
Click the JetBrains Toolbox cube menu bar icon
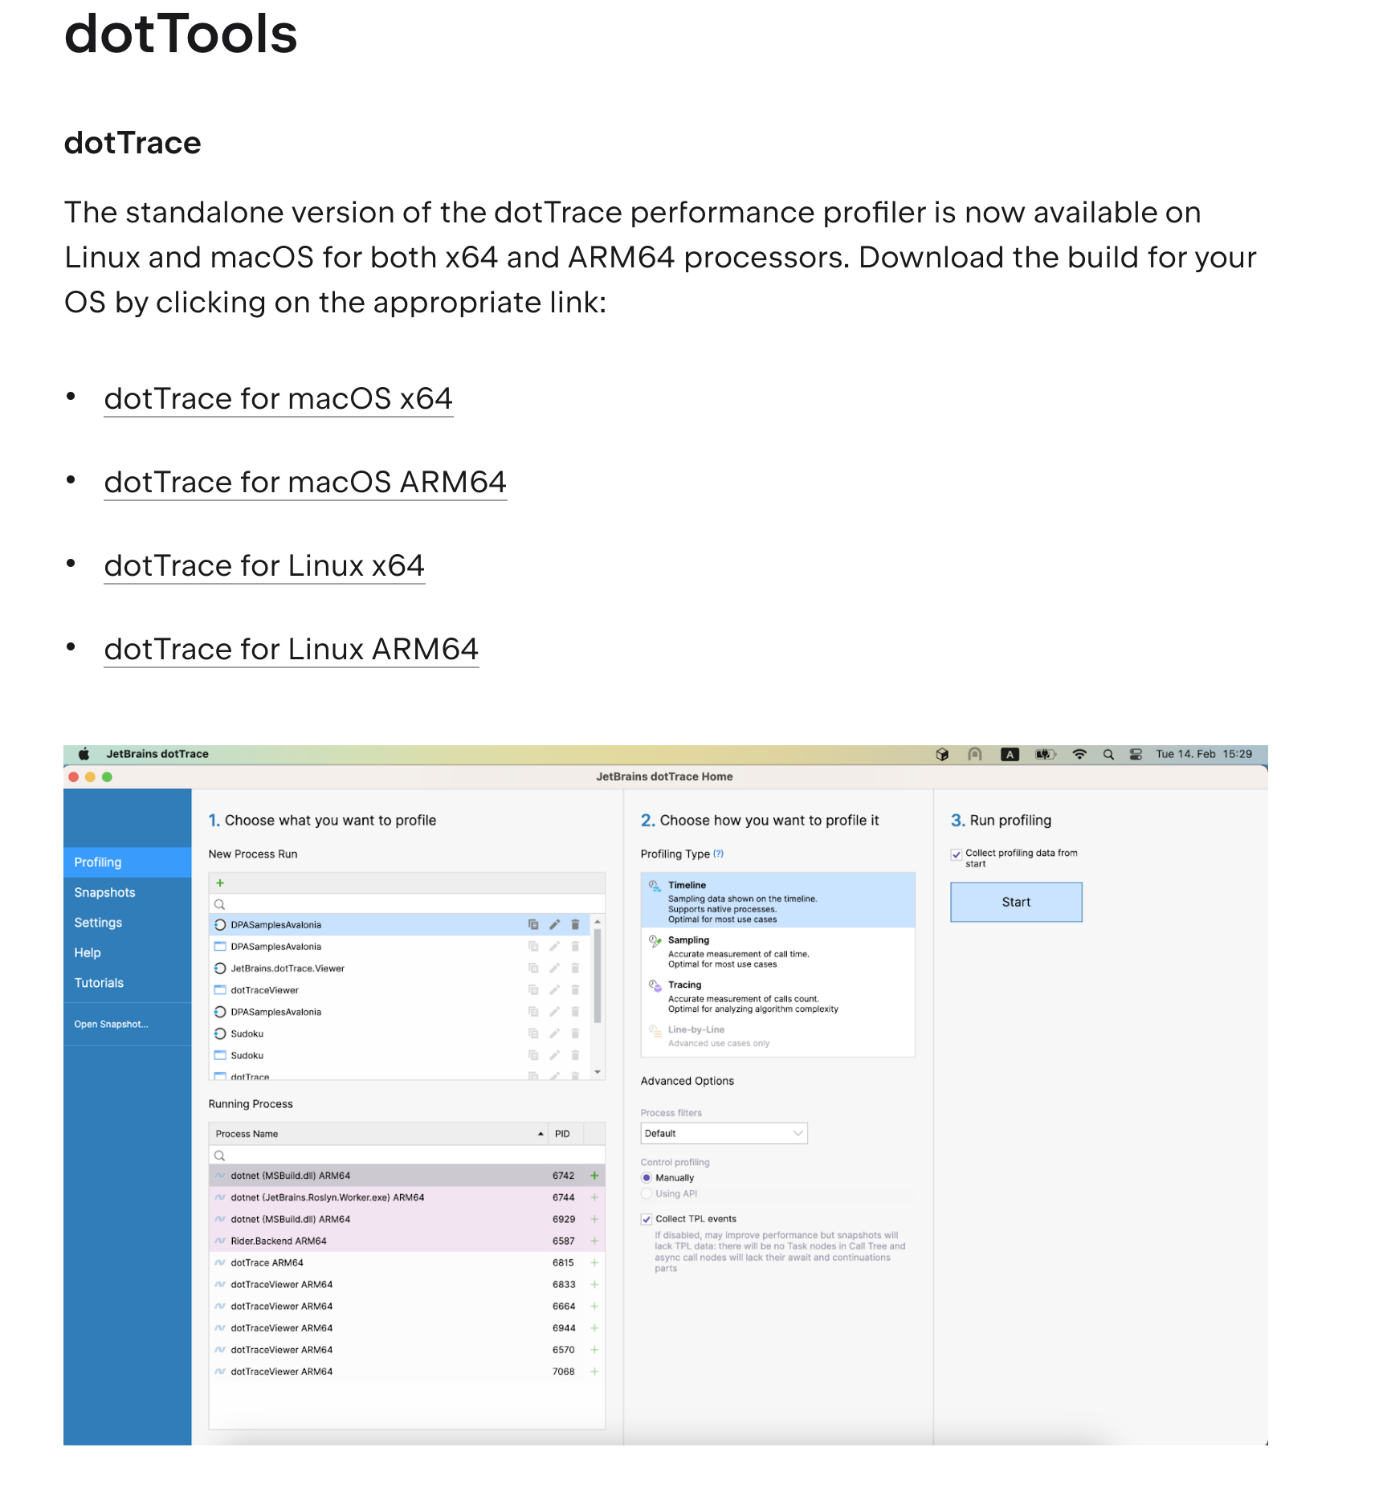942,755
